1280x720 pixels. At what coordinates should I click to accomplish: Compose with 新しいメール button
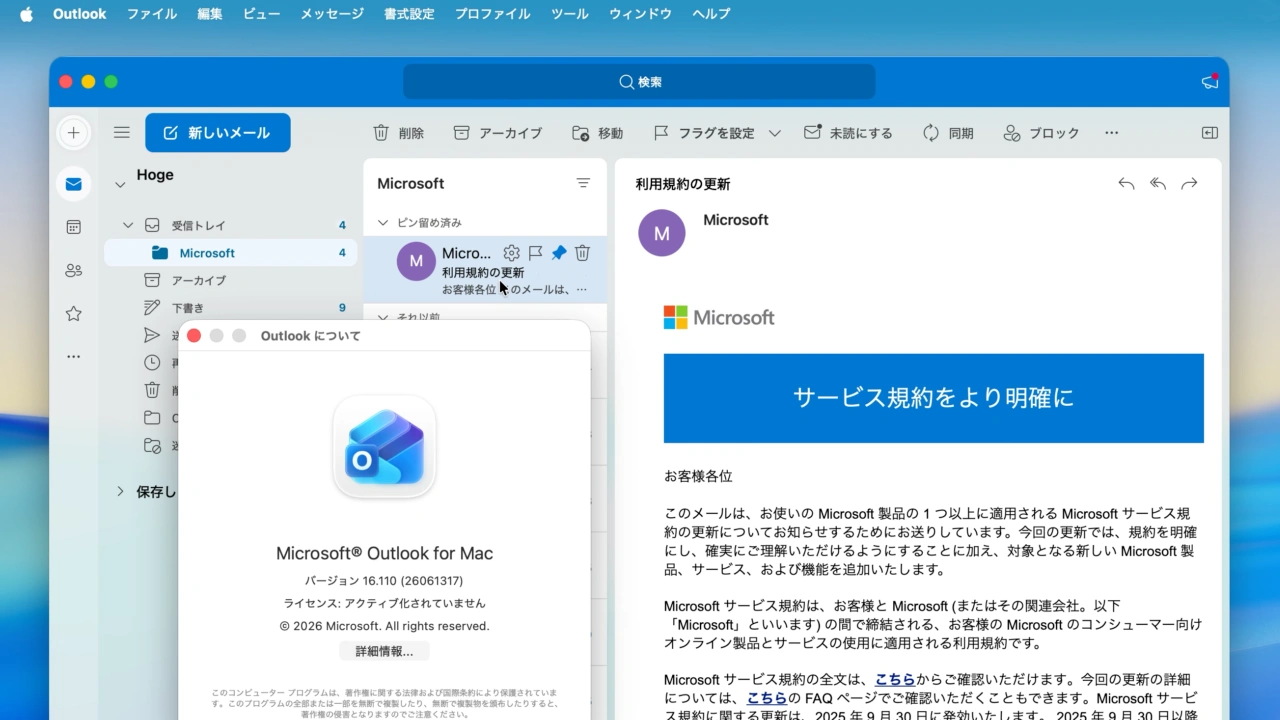(x=218, y=133)
